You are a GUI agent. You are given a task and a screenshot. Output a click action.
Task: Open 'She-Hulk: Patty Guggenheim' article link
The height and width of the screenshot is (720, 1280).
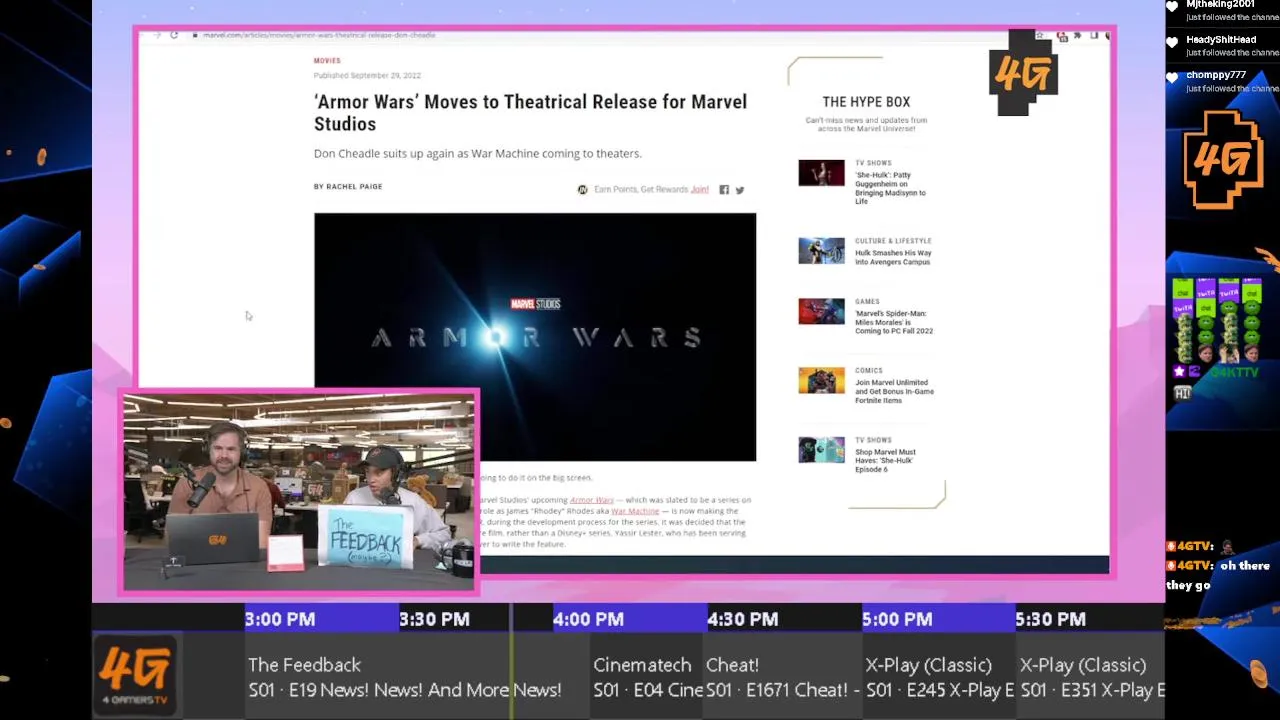(890, 188)
